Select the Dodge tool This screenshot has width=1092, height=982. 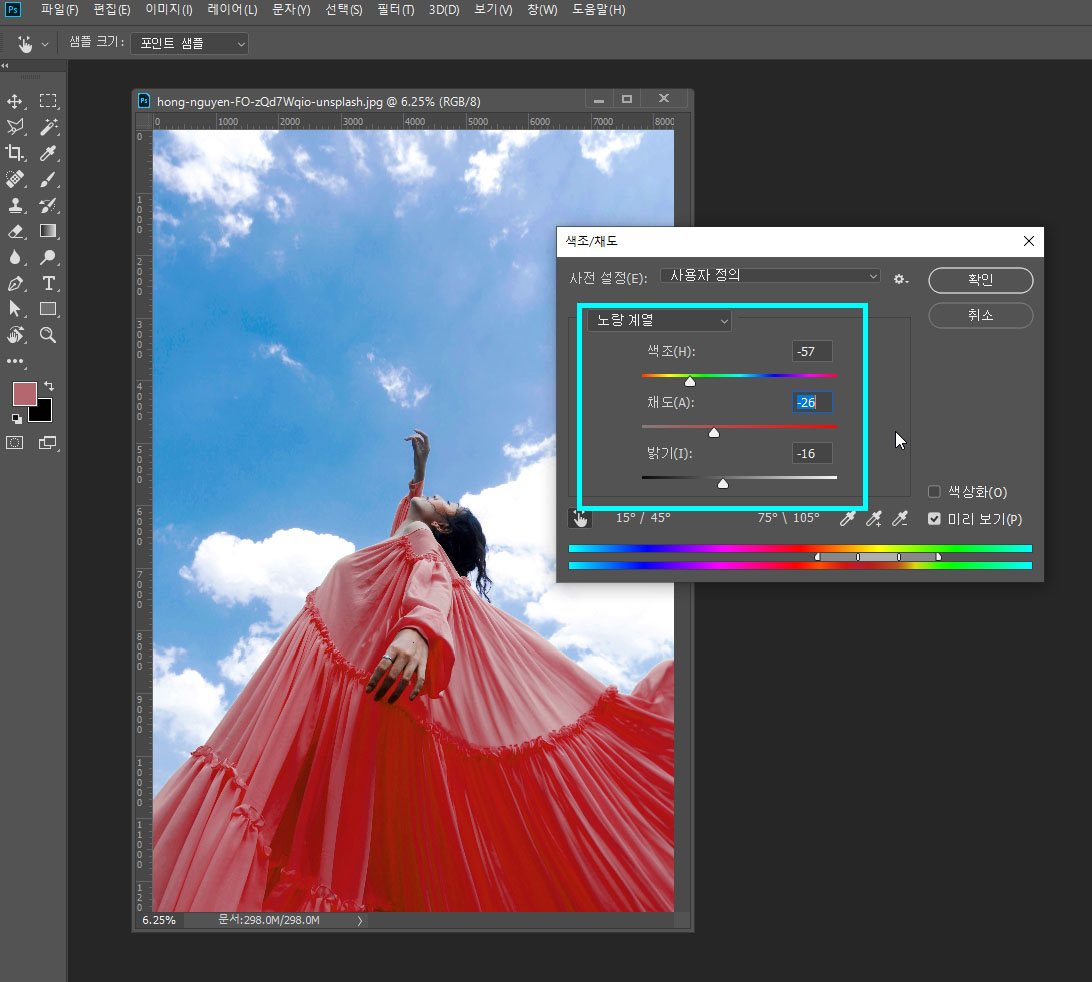coord(48,257)
